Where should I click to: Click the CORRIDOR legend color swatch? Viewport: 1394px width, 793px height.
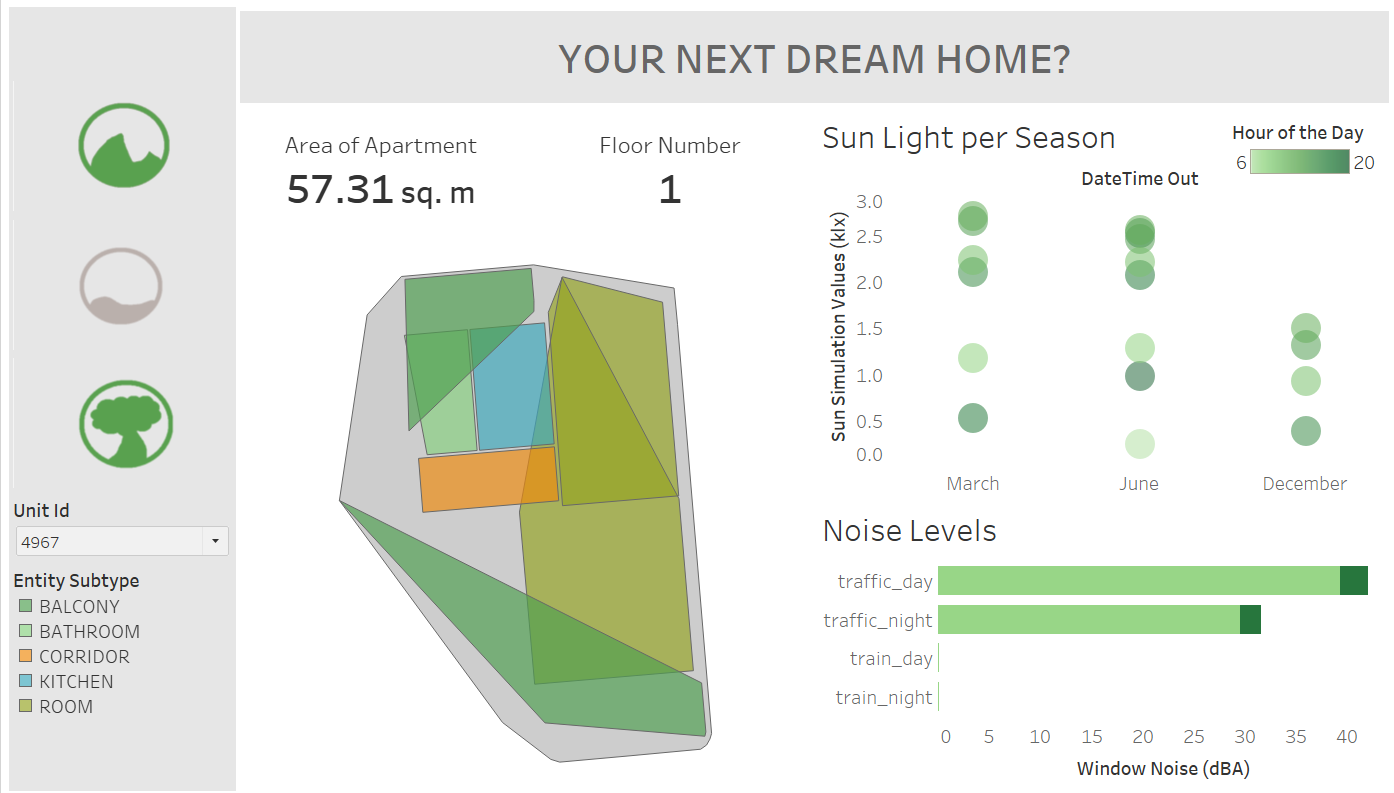click(x=27, y=656)
